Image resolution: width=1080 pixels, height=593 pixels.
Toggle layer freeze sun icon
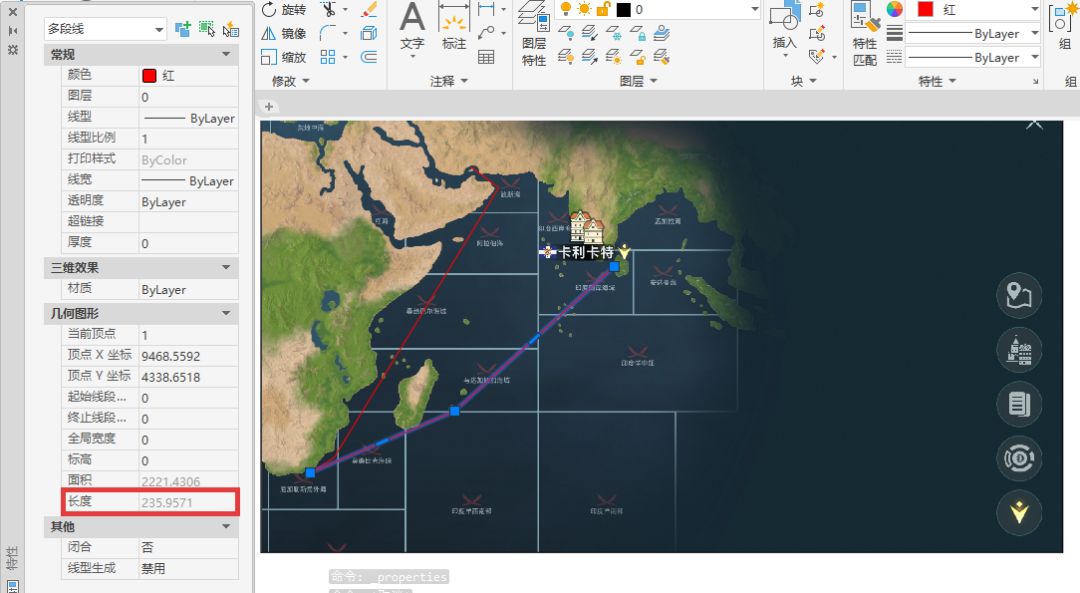(584, 9)
